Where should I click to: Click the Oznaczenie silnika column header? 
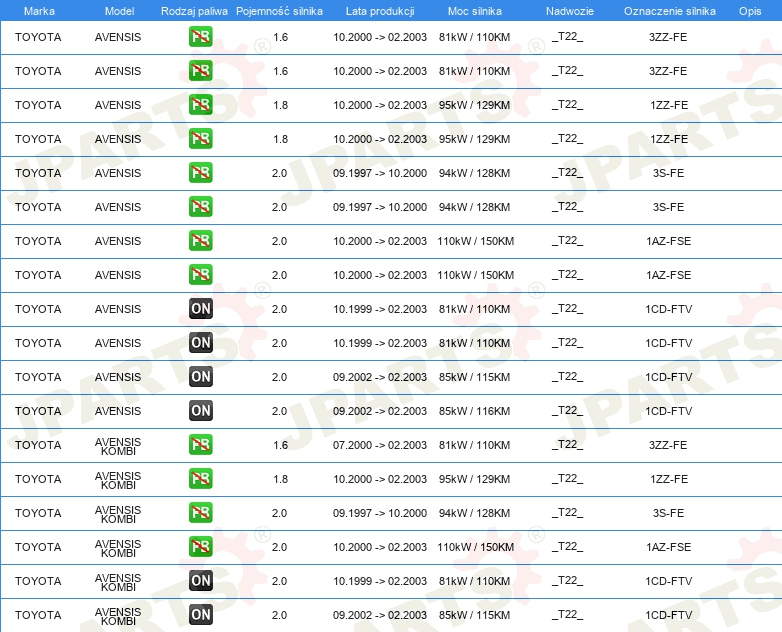click(x=670, y=11)
